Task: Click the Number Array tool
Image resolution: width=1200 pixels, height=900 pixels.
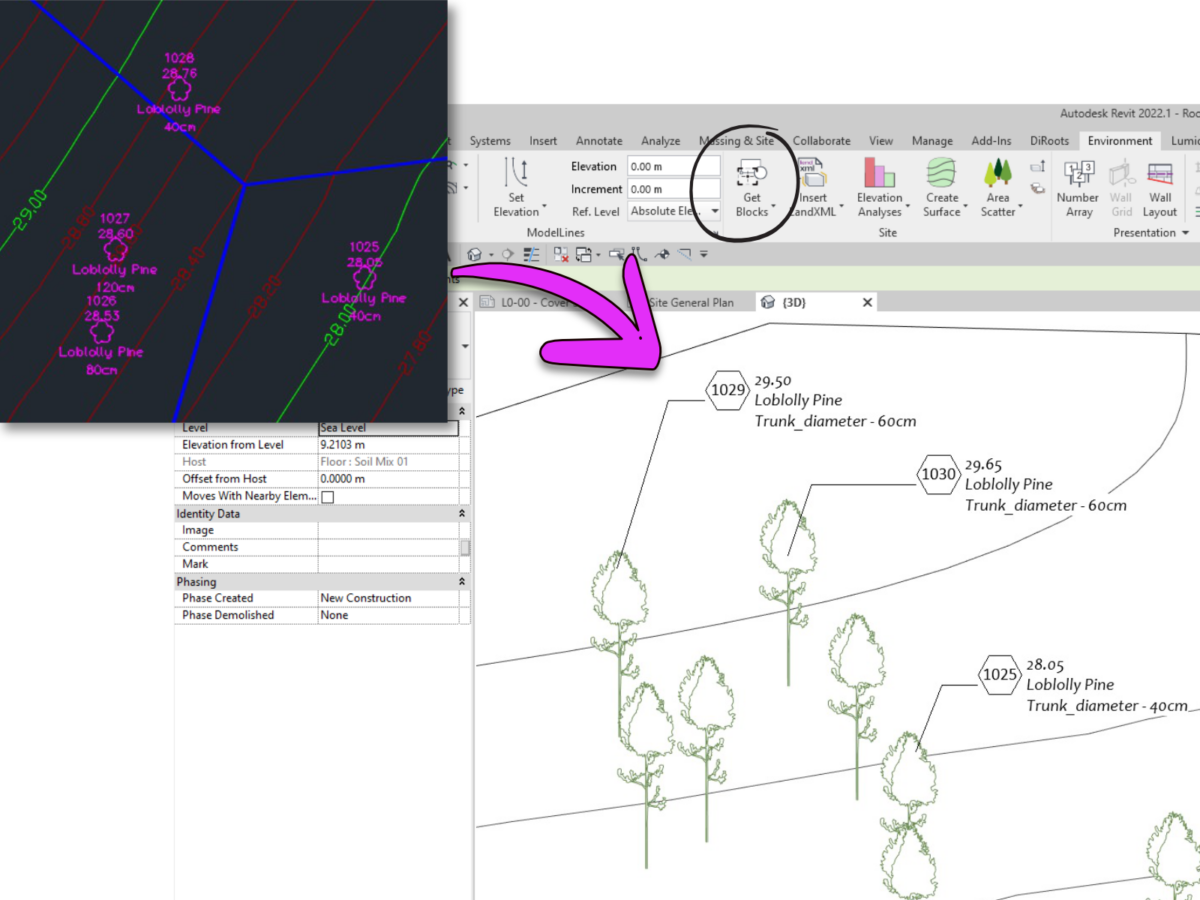Action: coord(1078,175)
